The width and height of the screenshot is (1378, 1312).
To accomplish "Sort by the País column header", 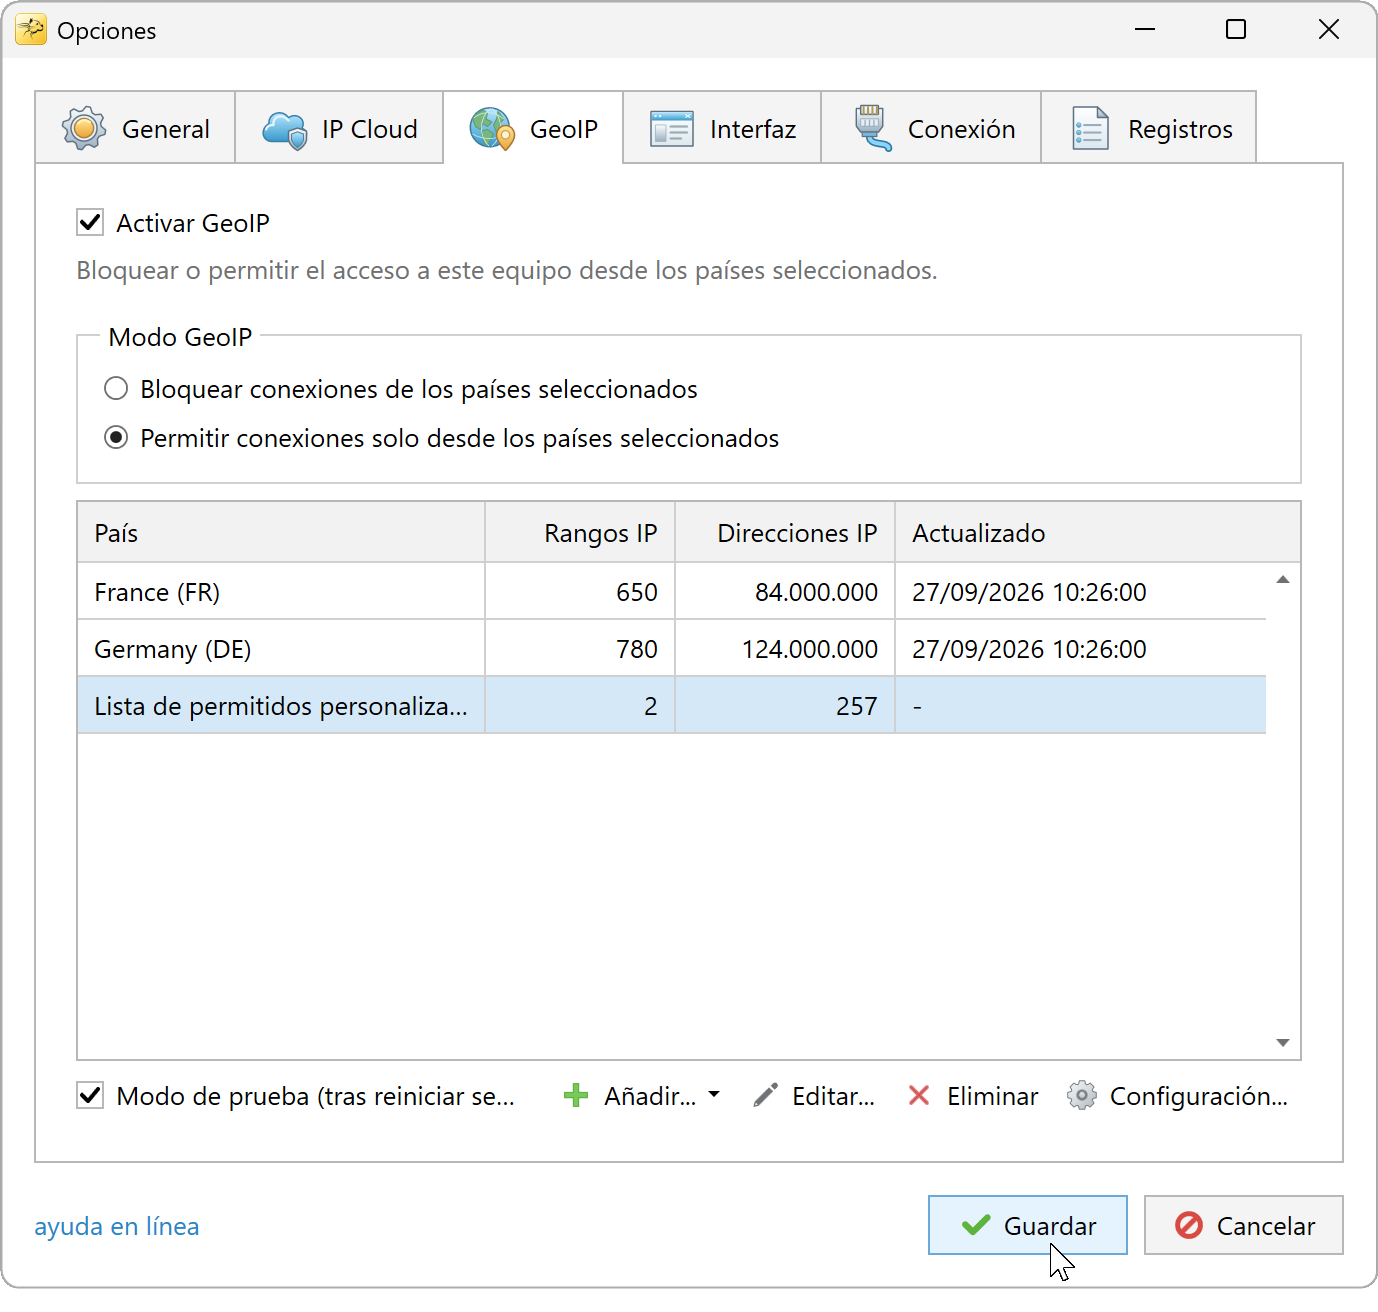I will [x=281, y=533].
